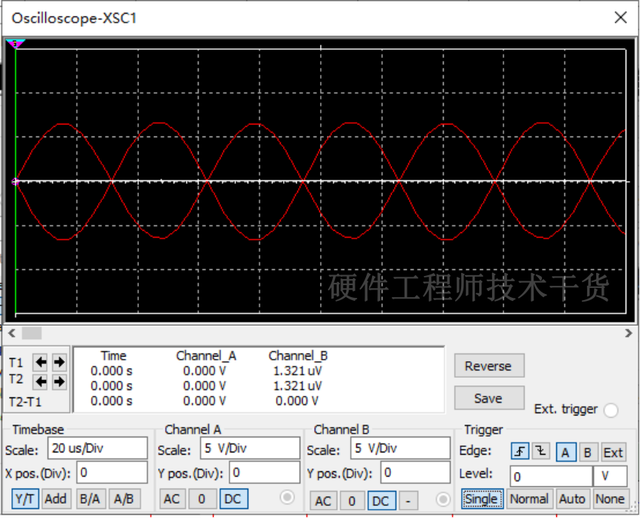Image resolution: width=640 pixels, height=518 pixels.
Task: Move cursor T2 left with its arrow
Action: pyautogui.click(x=40, y=382)
